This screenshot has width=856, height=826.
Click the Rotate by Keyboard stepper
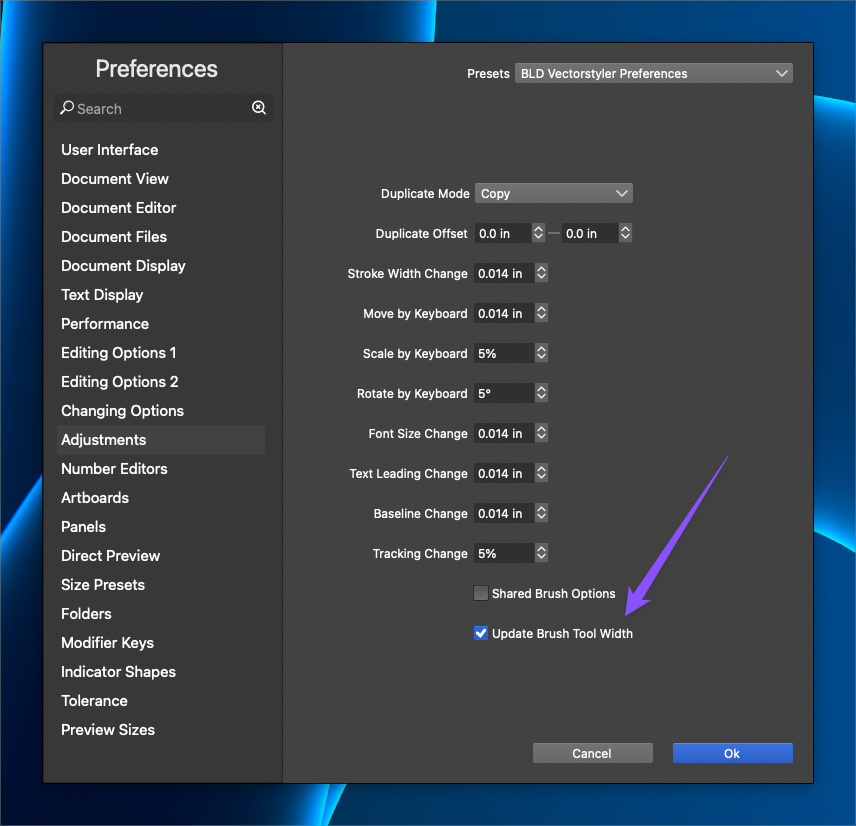[541, 393]
